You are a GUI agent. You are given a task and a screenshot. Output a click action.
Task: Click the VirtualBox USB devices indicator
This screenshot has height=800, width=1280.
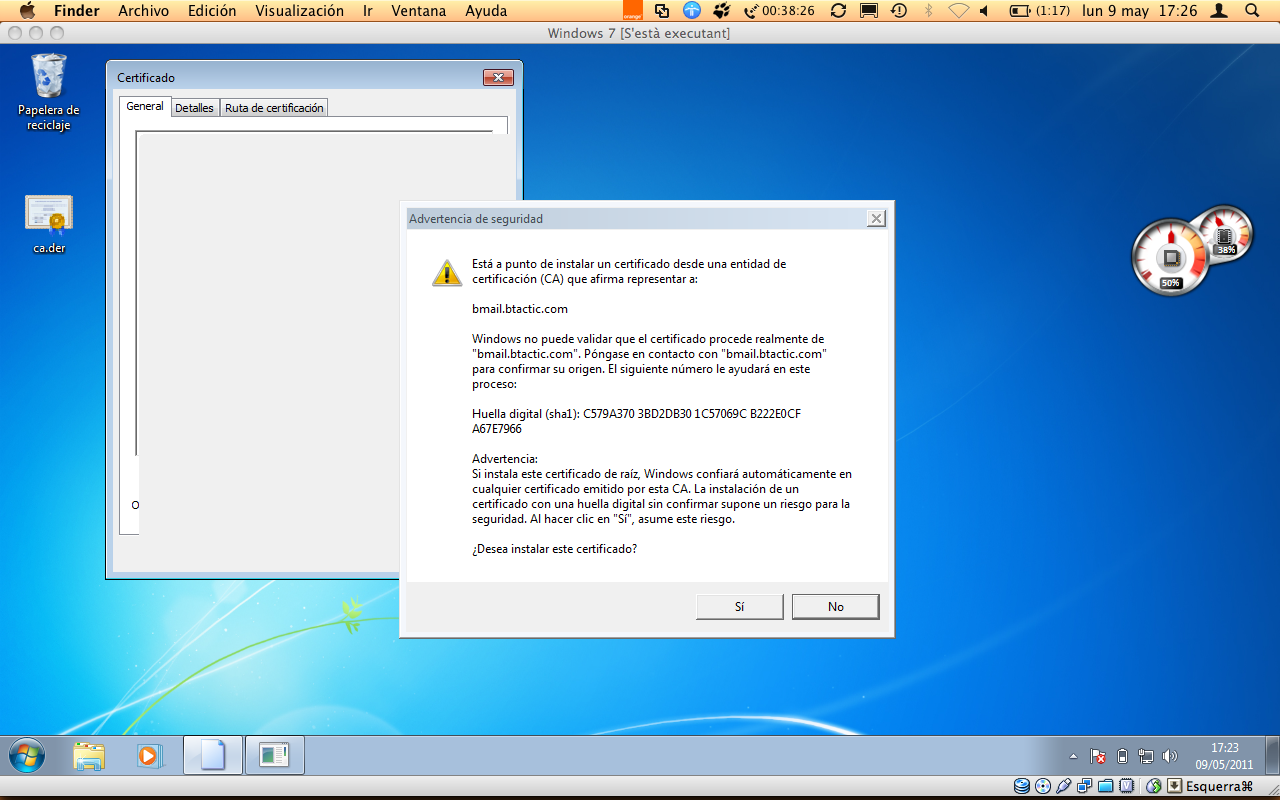click(1064, 787)
